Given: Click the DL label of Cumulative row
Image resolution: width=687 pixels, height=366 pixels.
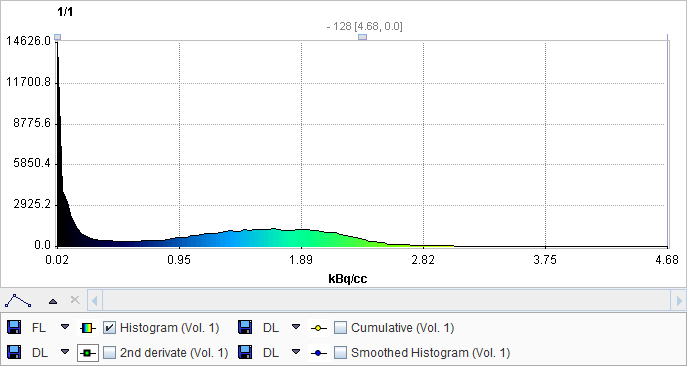Looking at the screenshot, I should pos(270,328).
